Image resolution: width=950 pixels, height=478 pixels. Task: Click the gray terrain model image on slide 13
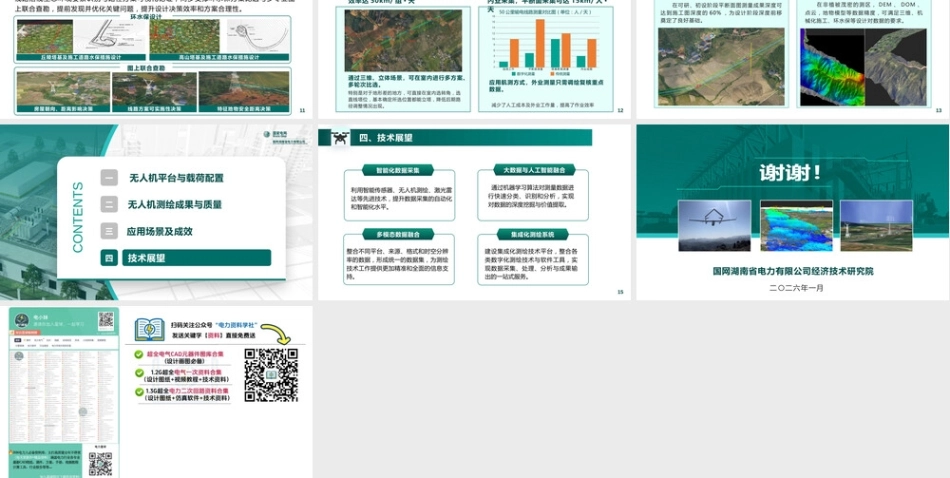895,67
